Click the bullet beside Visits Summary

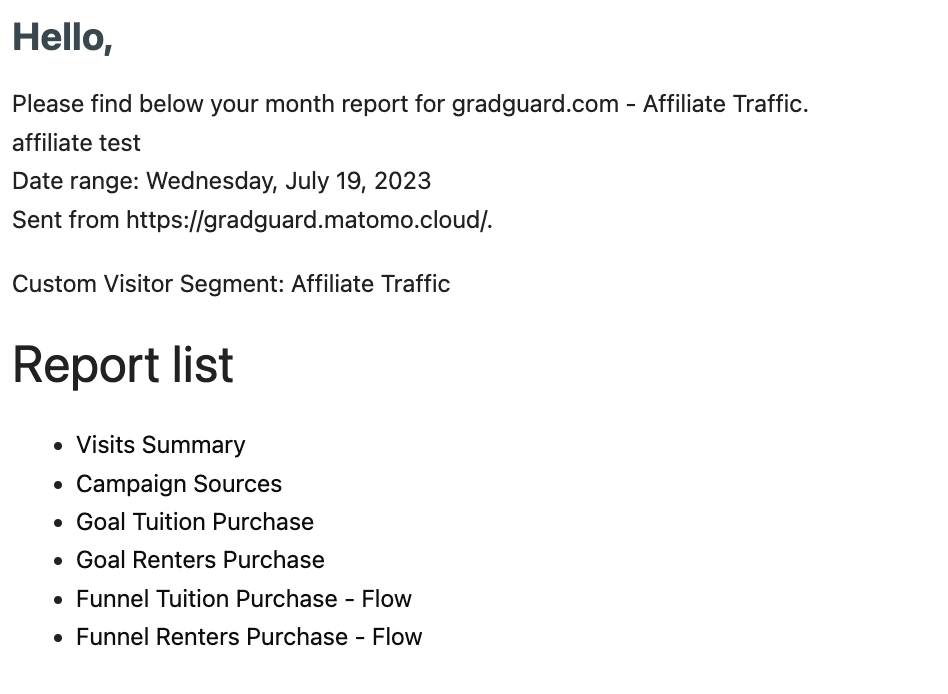pos(58,446)
